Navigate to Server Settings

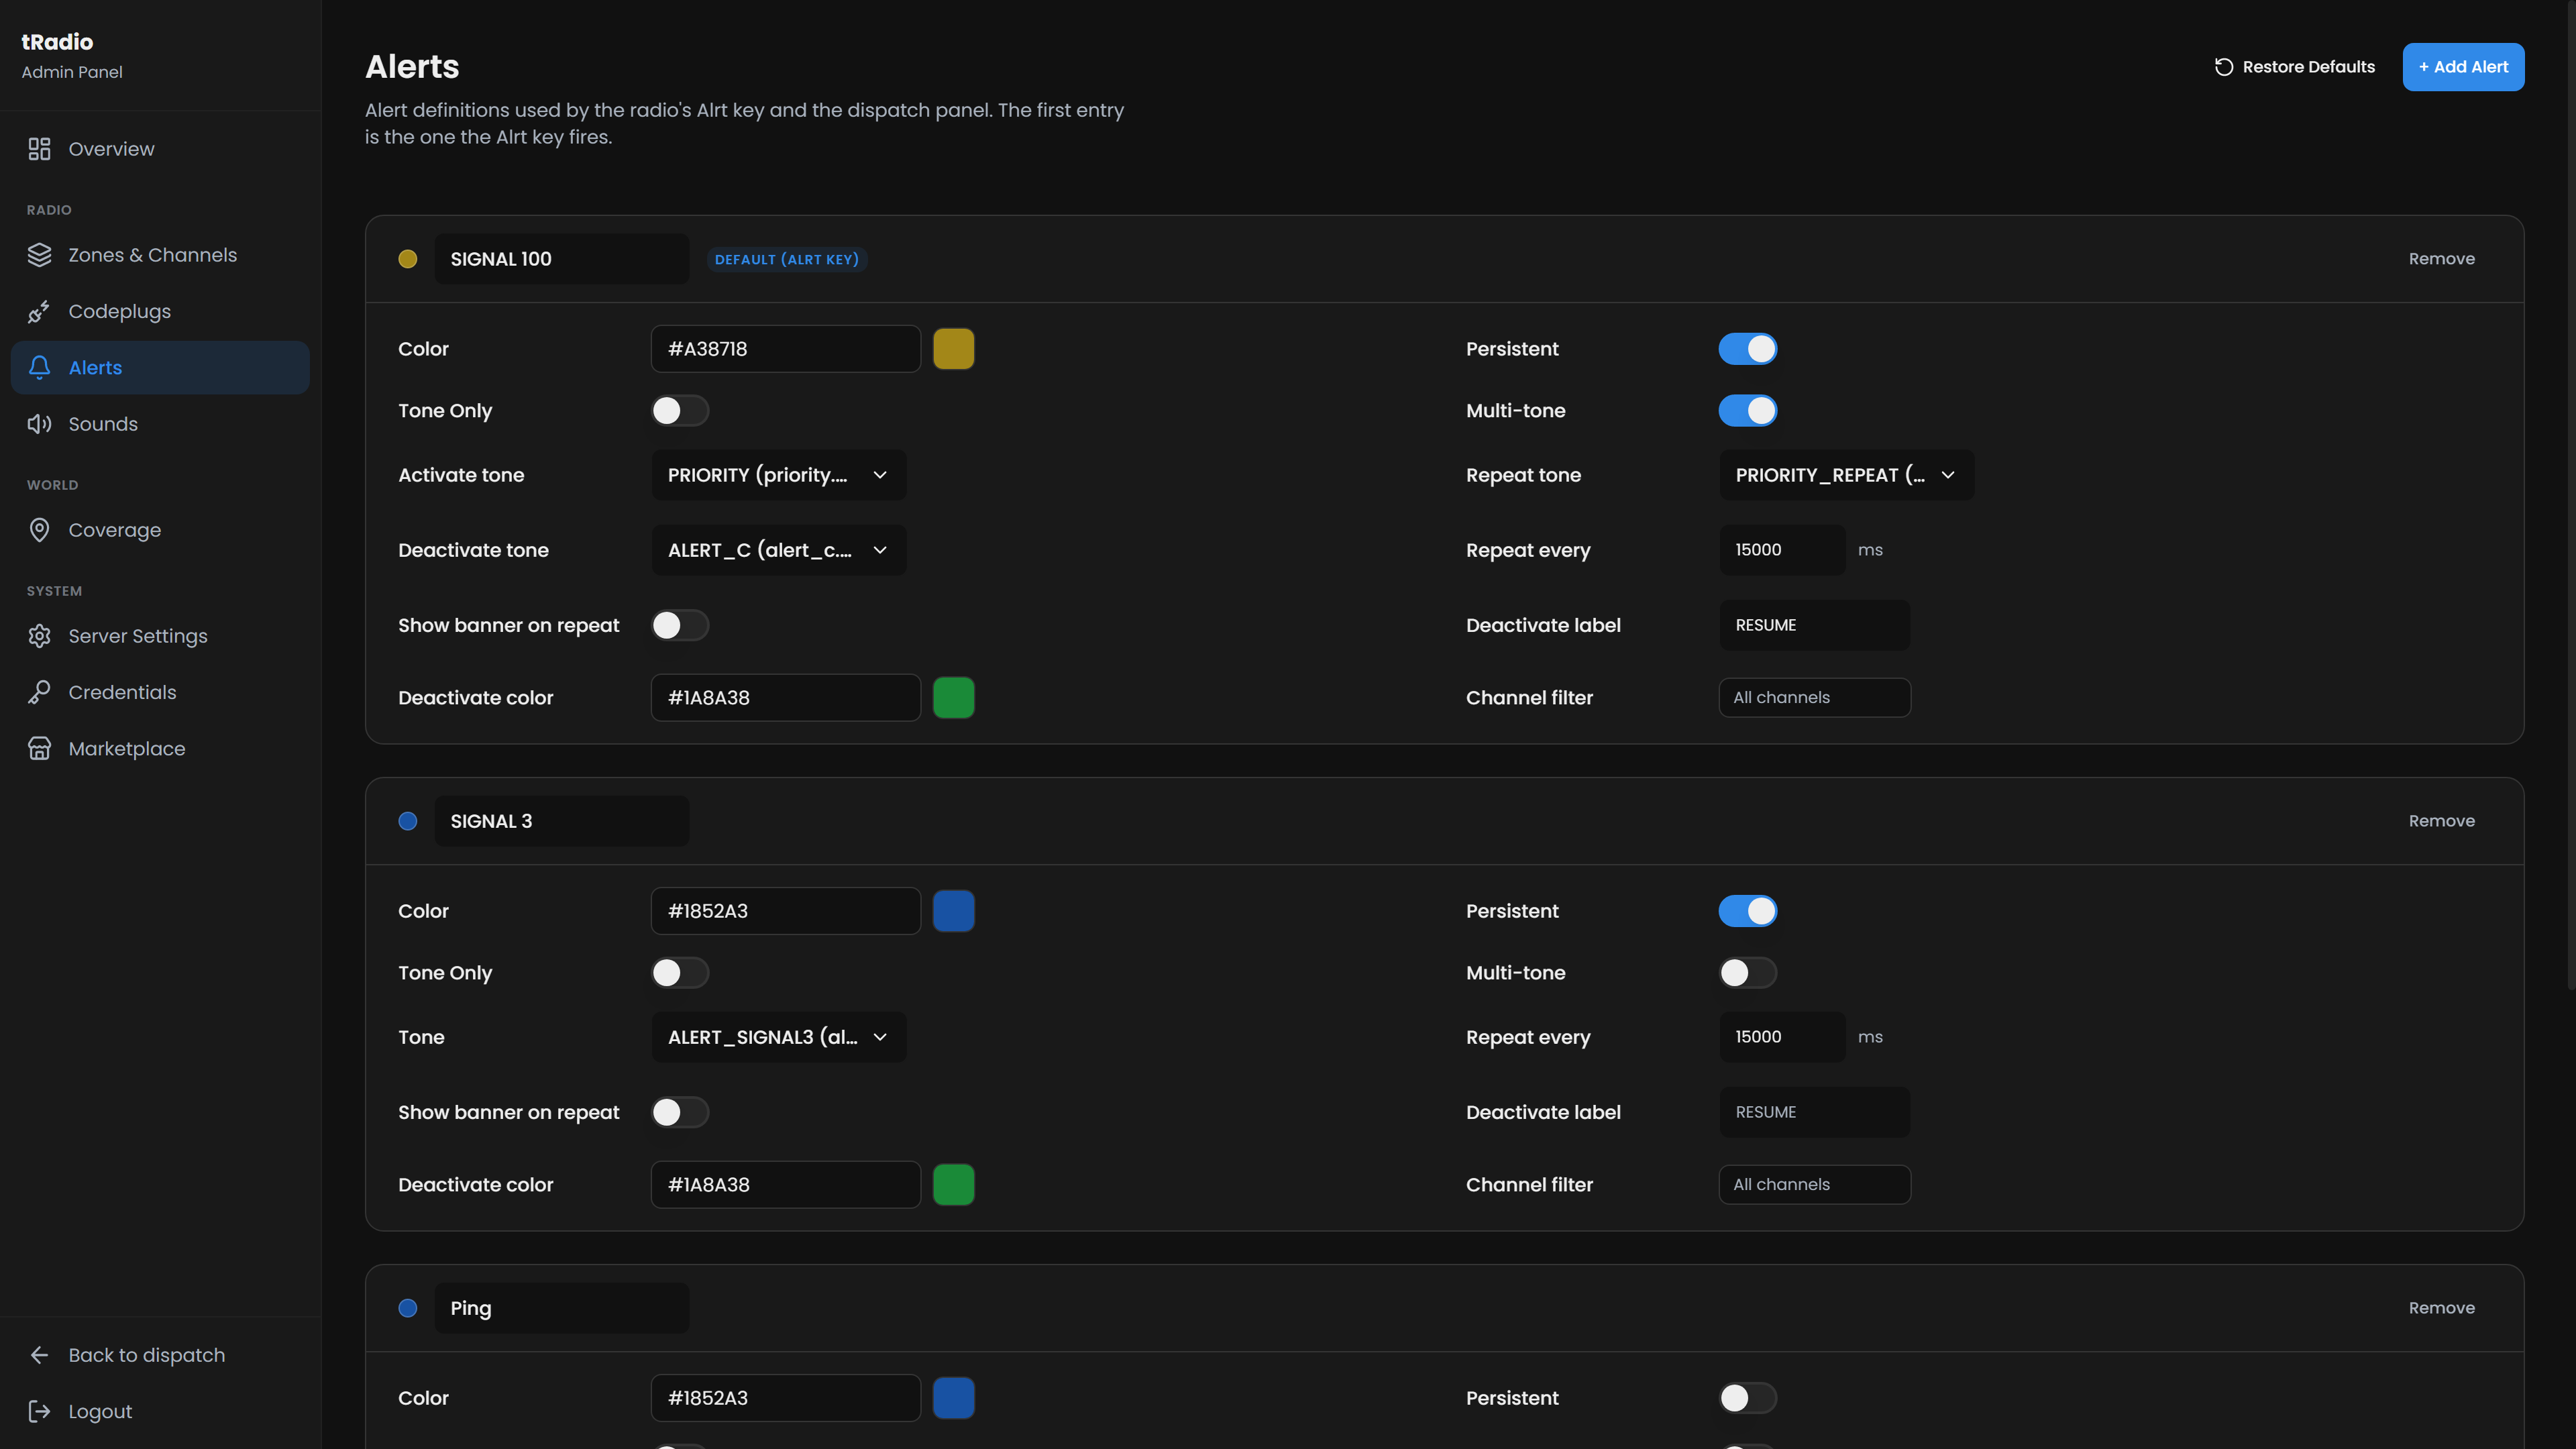(160, 636)
